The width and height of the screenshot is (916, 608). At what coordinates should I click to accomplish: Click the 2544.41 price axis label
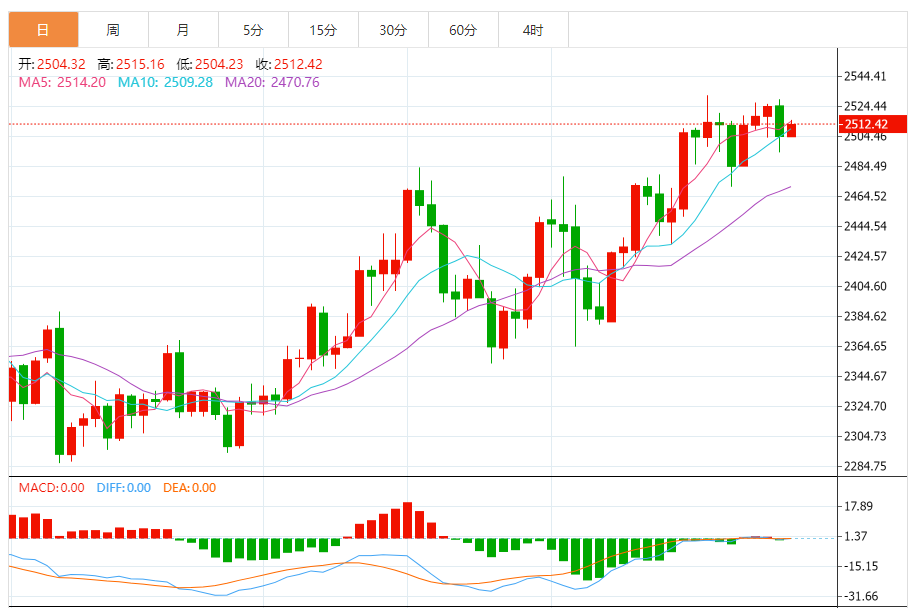(865, 76)
